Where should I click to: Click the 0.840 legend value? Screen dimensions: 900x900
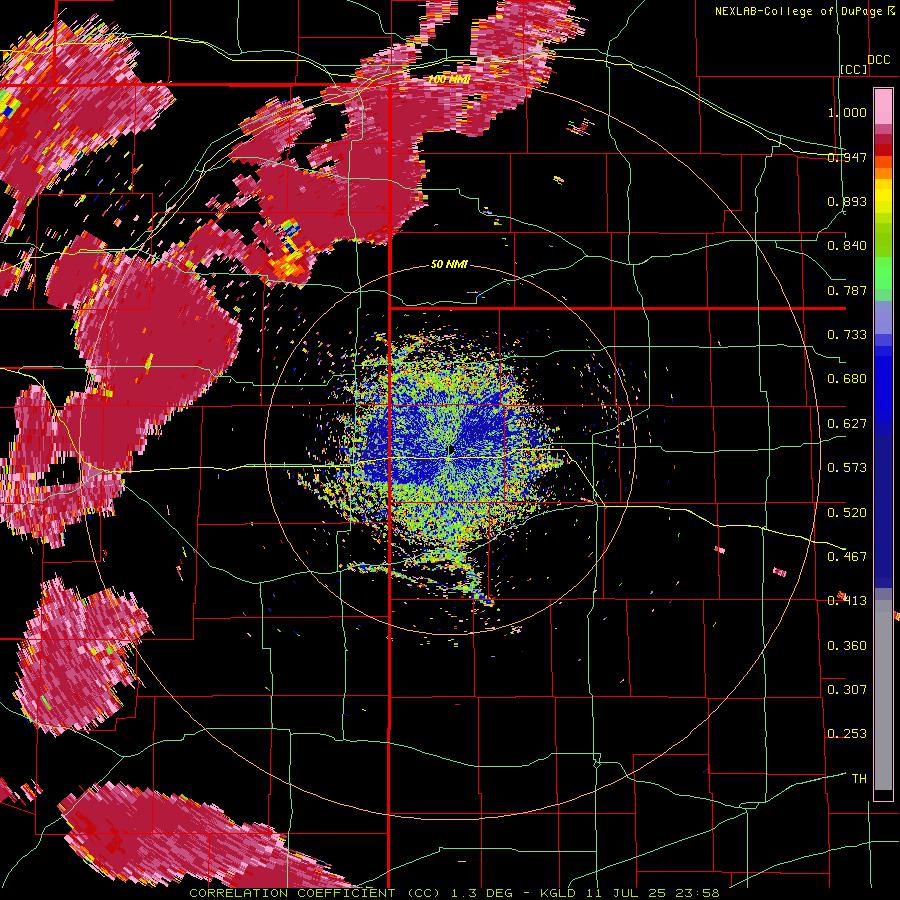pos(847,246)
